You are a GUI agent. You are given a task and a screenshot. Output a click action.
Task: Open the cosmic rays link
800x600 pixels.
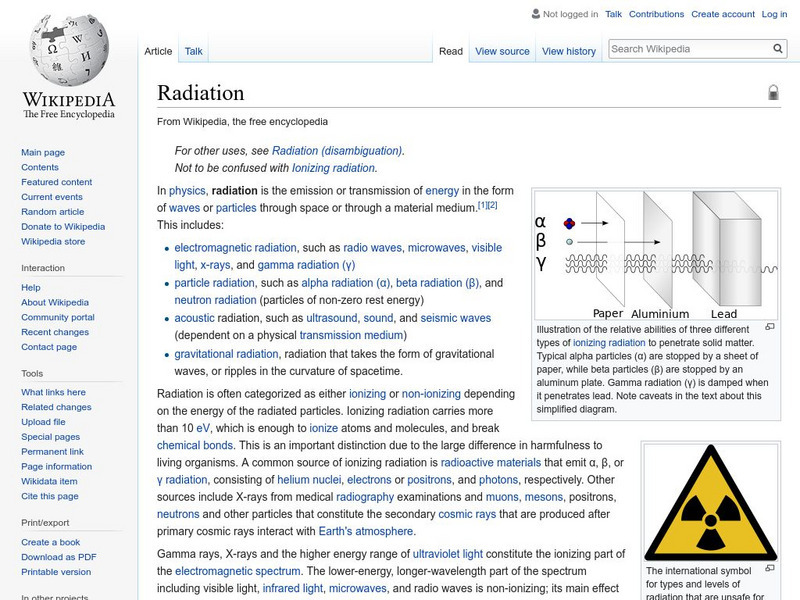(467, 514)
